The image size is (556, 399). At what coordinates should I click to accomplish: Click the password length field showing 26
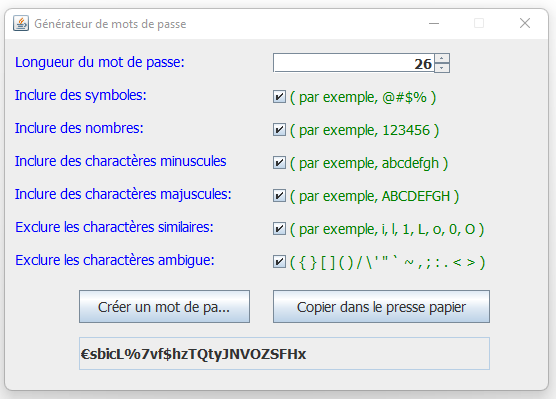click(354, 63)
